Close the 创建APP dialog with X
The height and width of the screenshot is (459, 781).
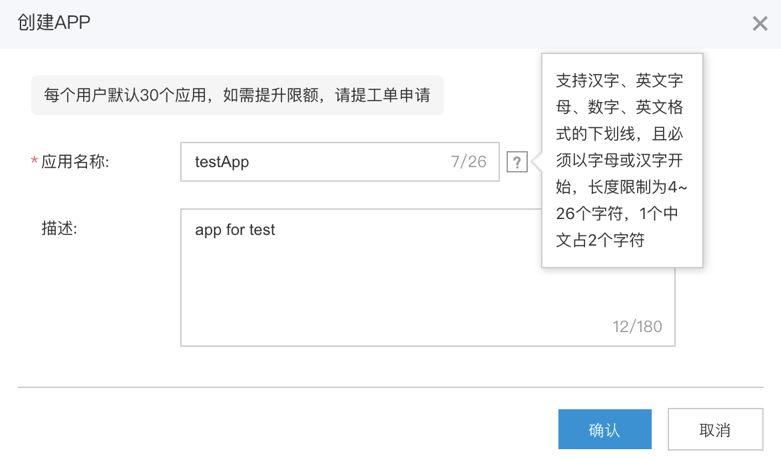760,23
